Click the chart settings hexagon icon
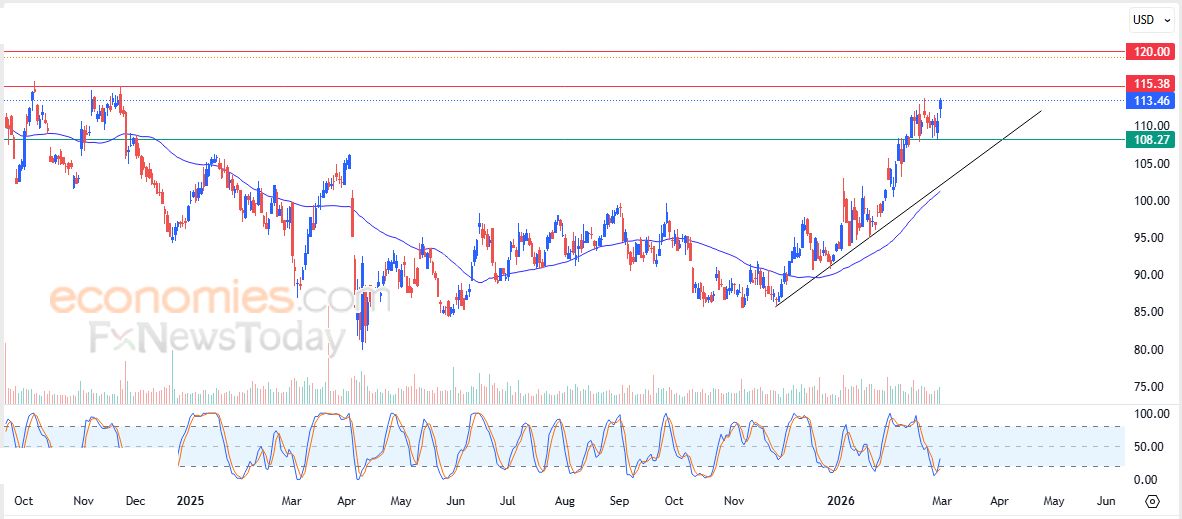 1152,501
